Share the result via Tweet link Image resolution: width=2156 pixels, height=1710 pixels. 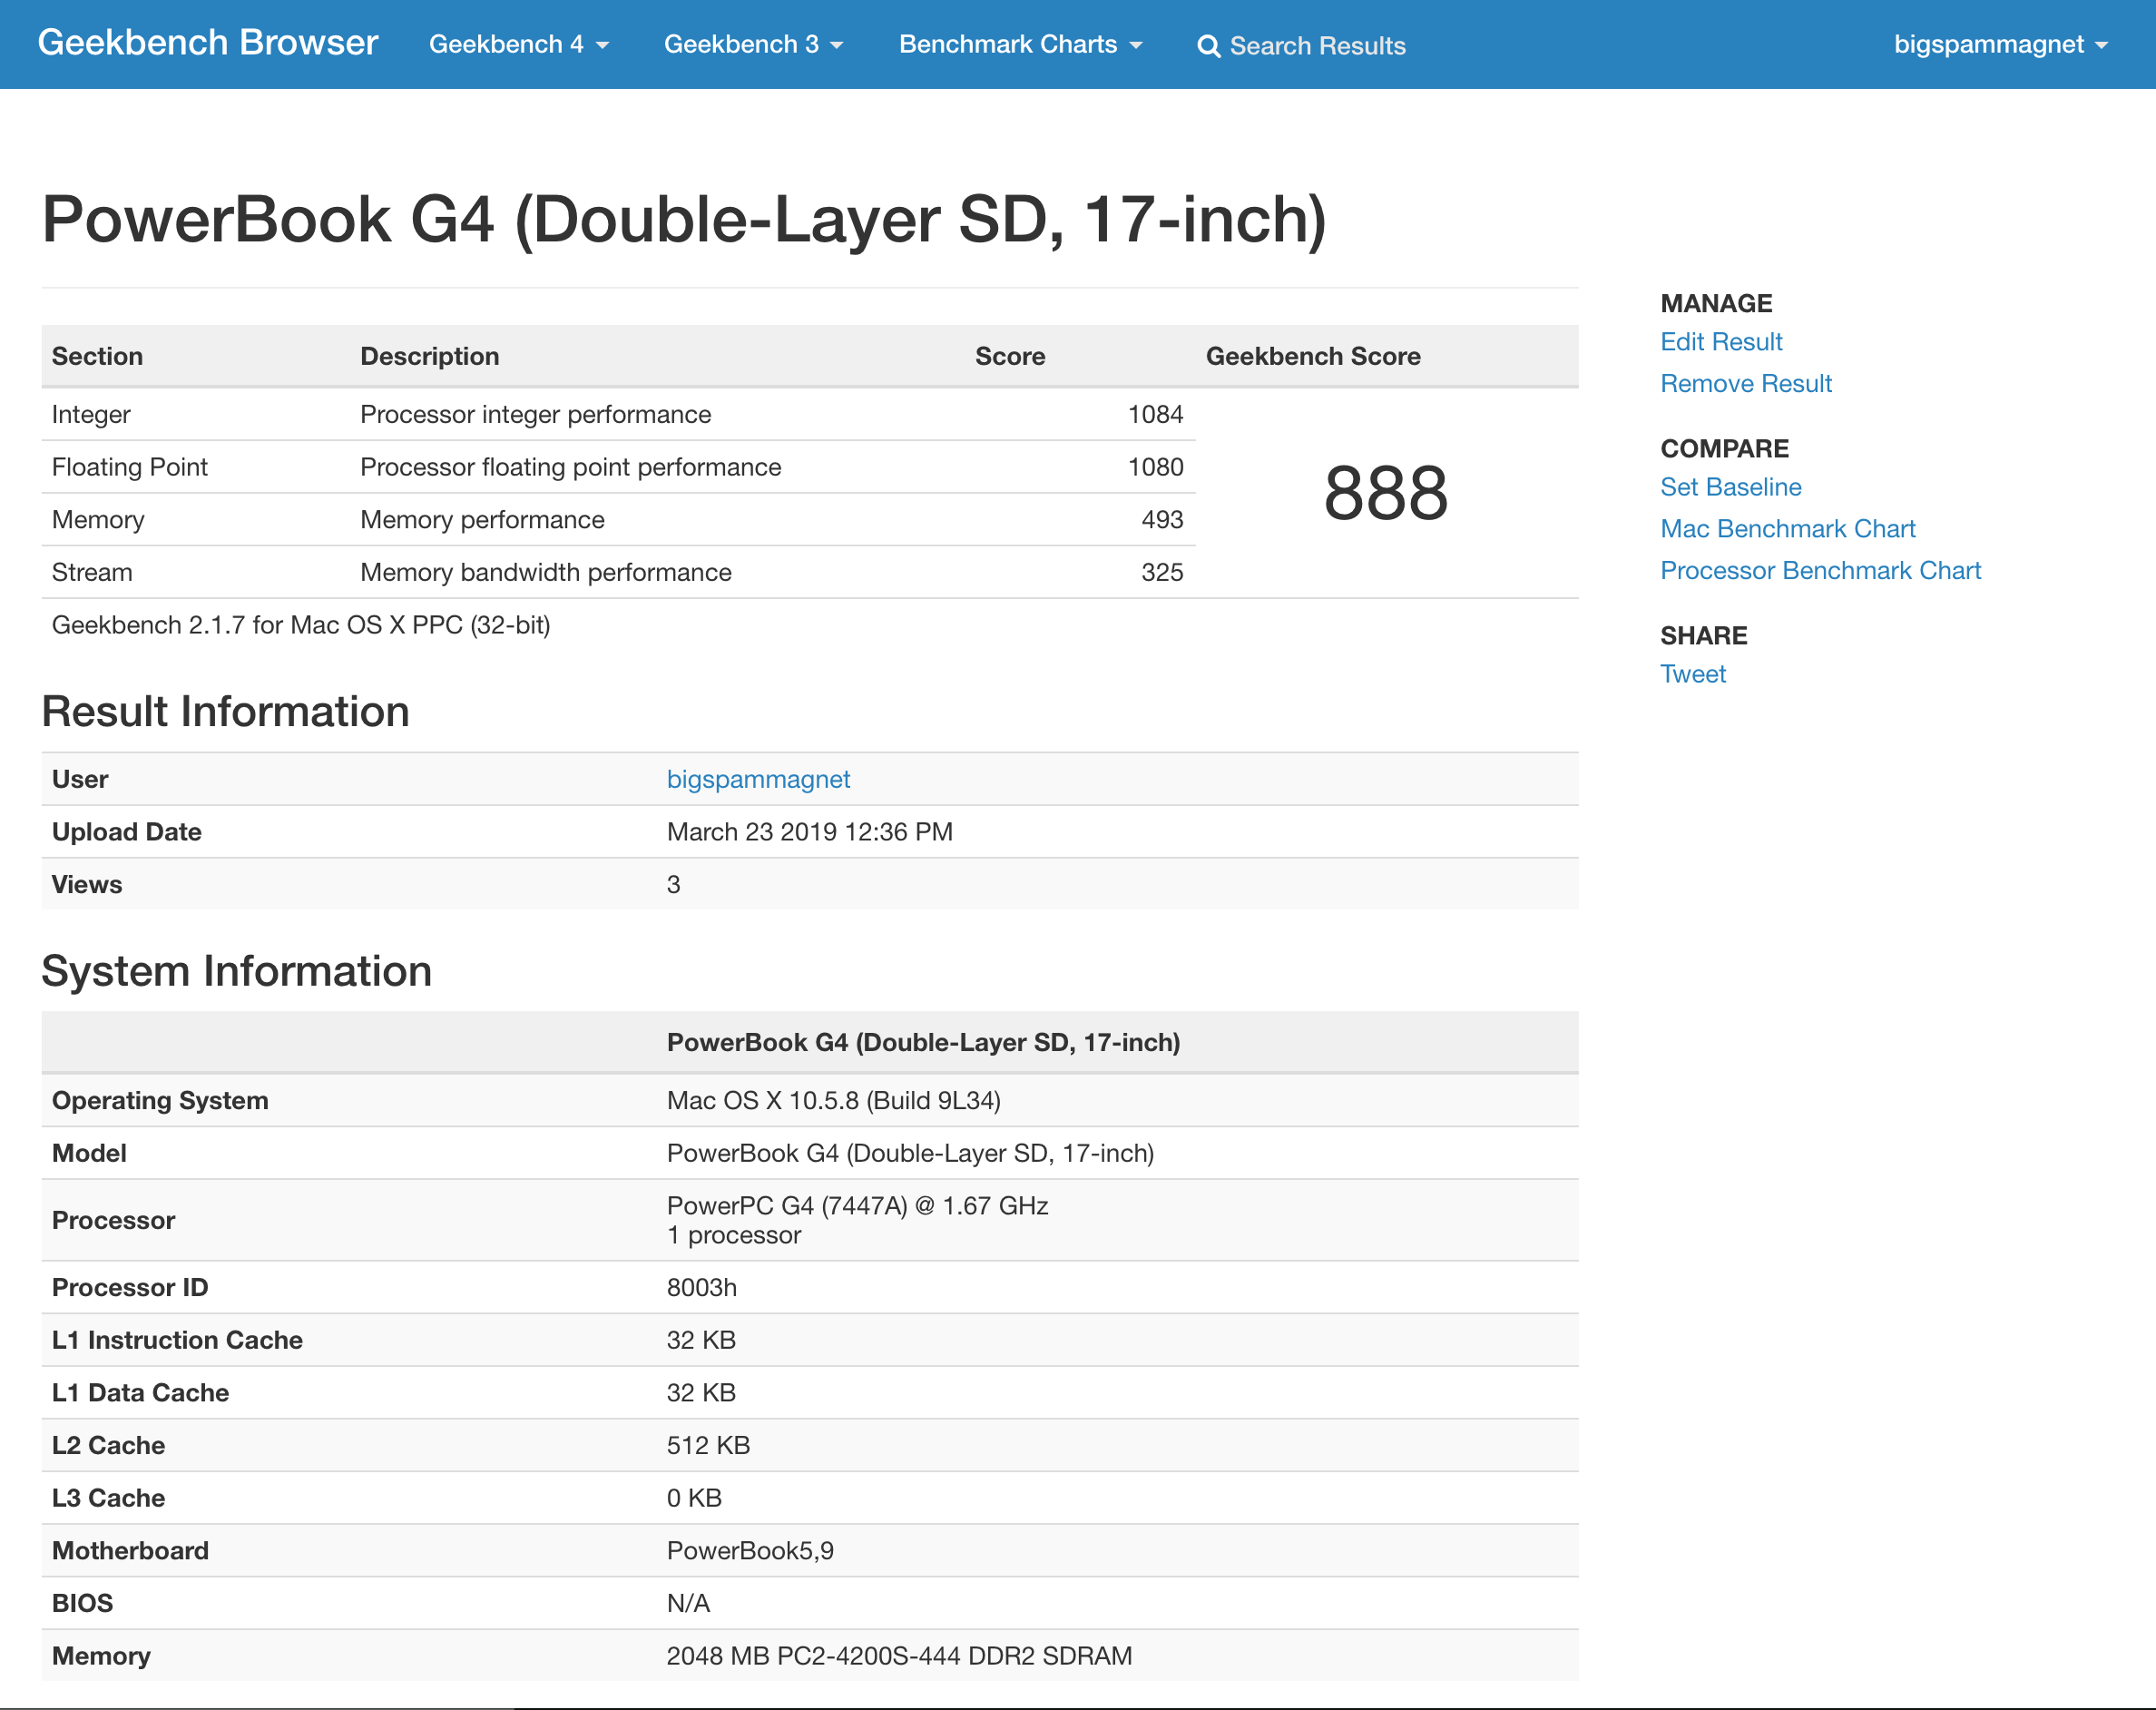pyautogui.click(x=1693, y=674)
